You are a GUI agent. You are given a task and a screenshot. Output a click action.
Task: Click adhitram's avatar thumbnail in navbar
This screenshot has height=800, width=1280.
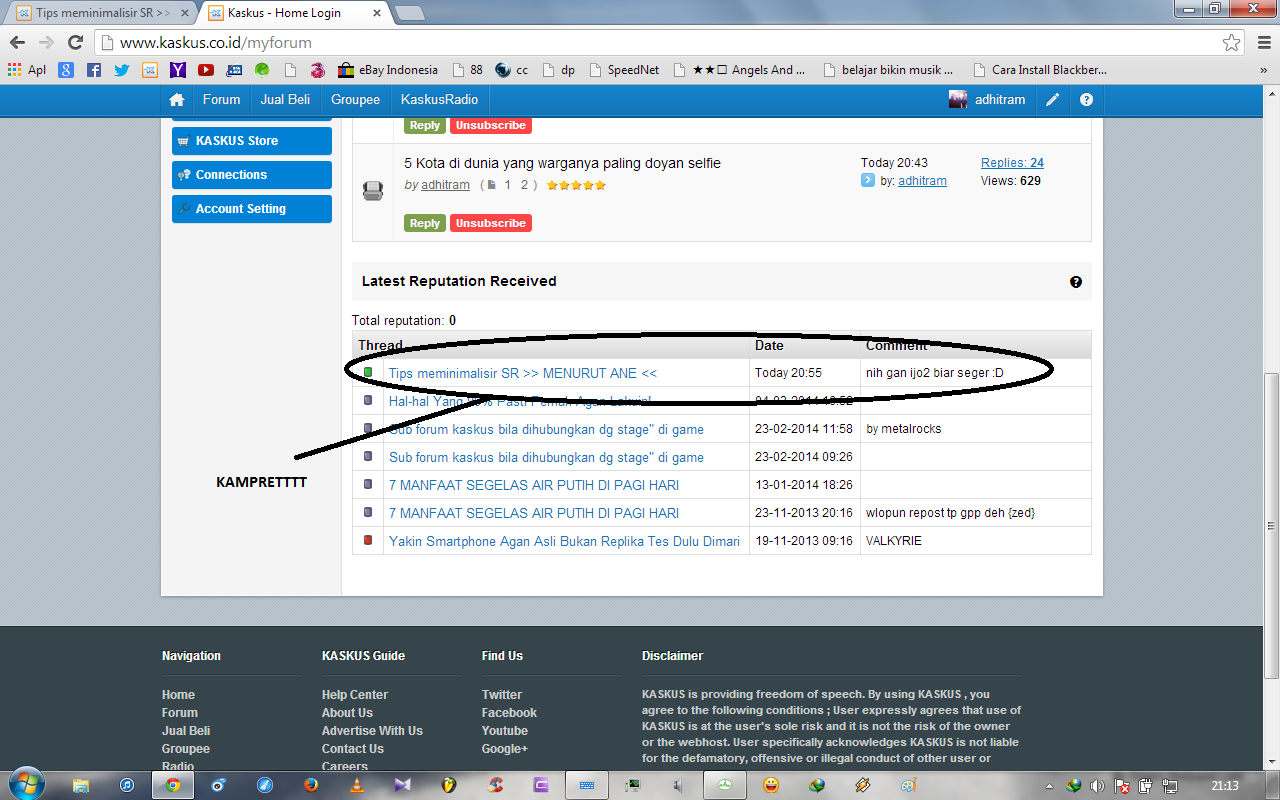pos(958,99)
